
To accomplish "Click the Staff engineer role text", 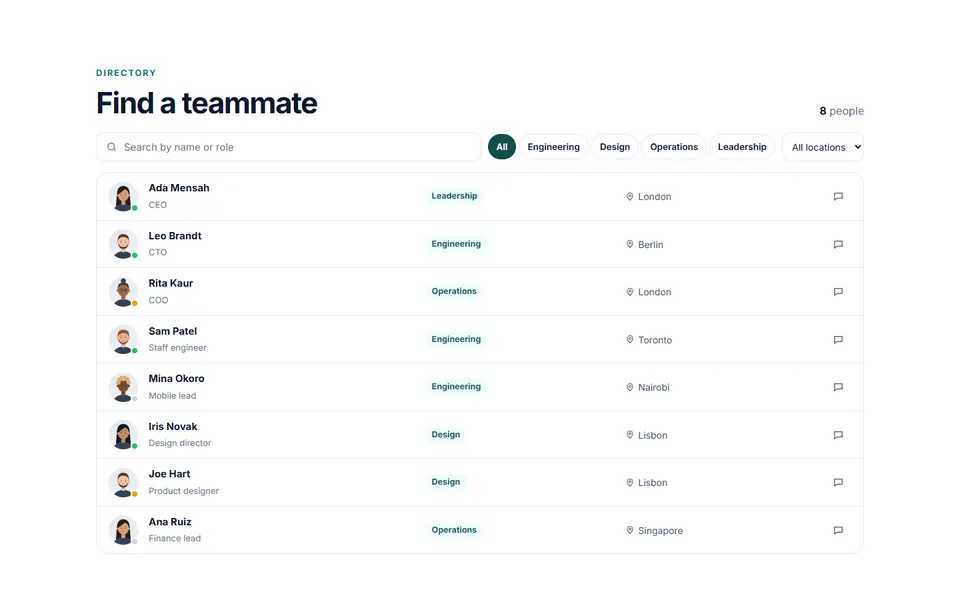I will pos(178,348).
